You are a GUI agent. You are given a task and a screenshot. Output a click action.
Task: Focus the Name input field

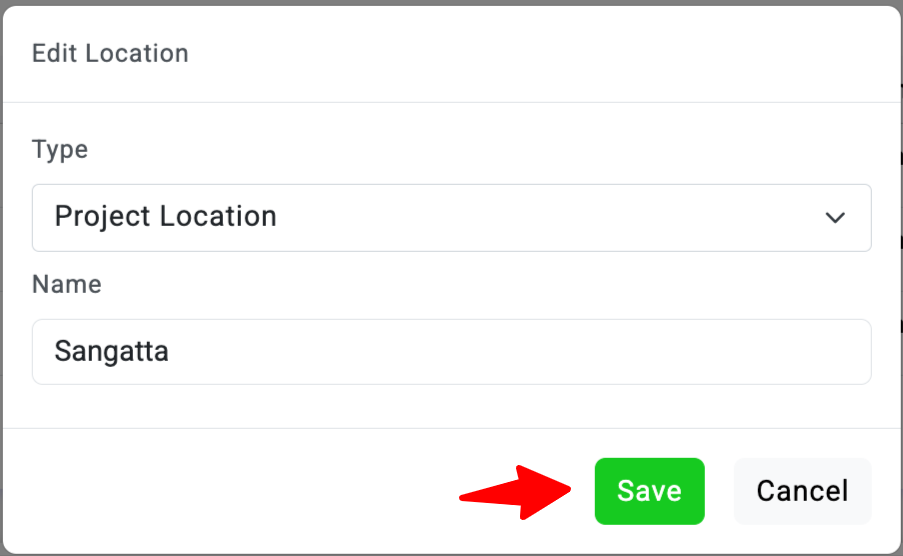click(450, 352)
